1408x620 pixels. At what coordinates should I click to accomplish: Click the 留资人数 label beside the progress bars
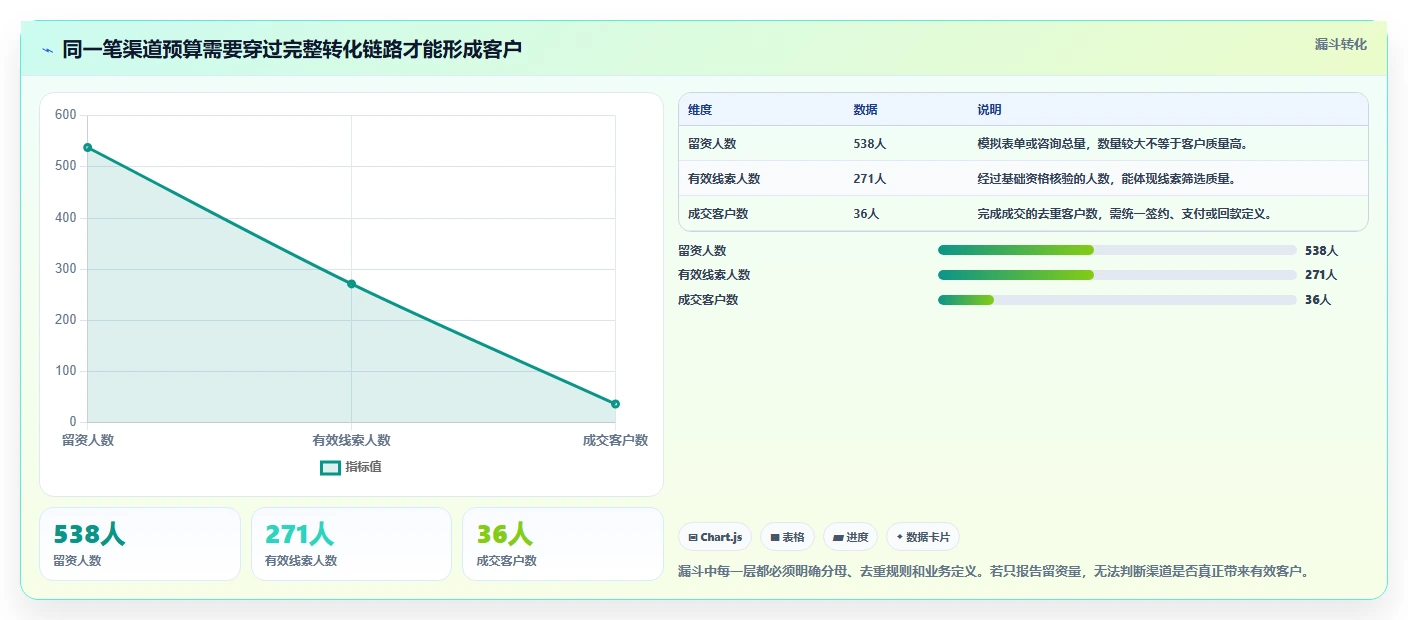click(702, 250)
